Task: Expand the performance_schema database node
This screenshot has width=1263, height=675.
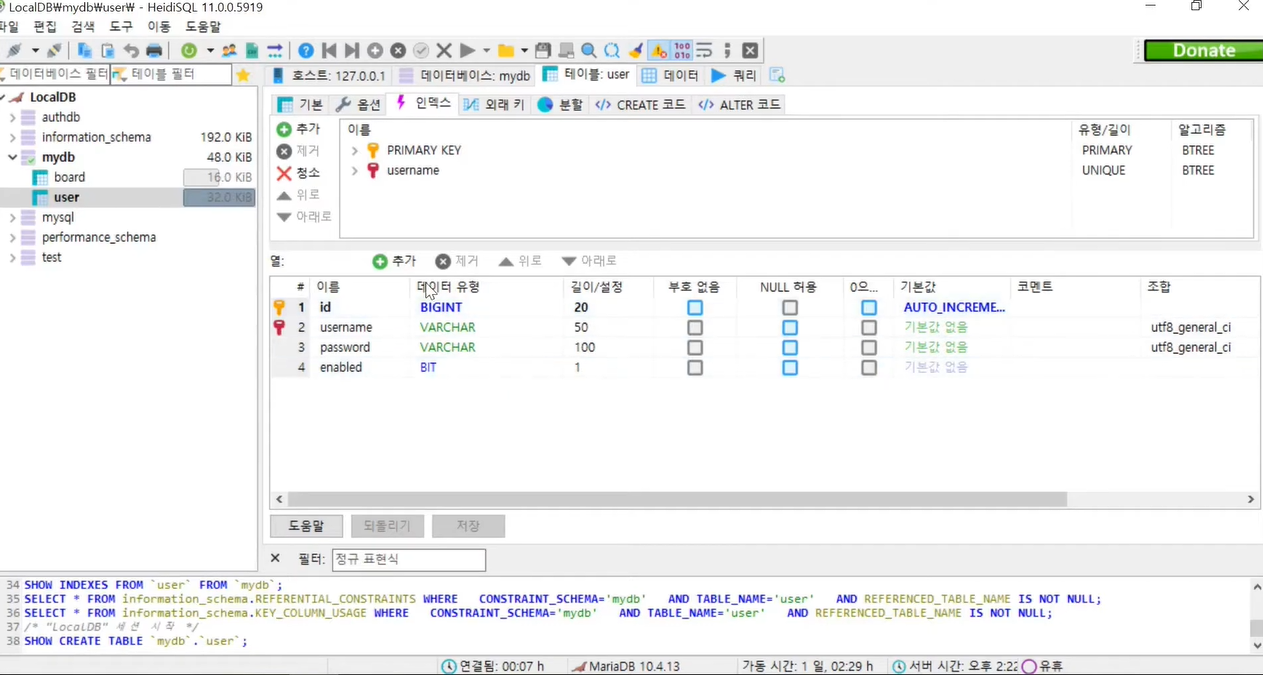Action: (13, 237)
